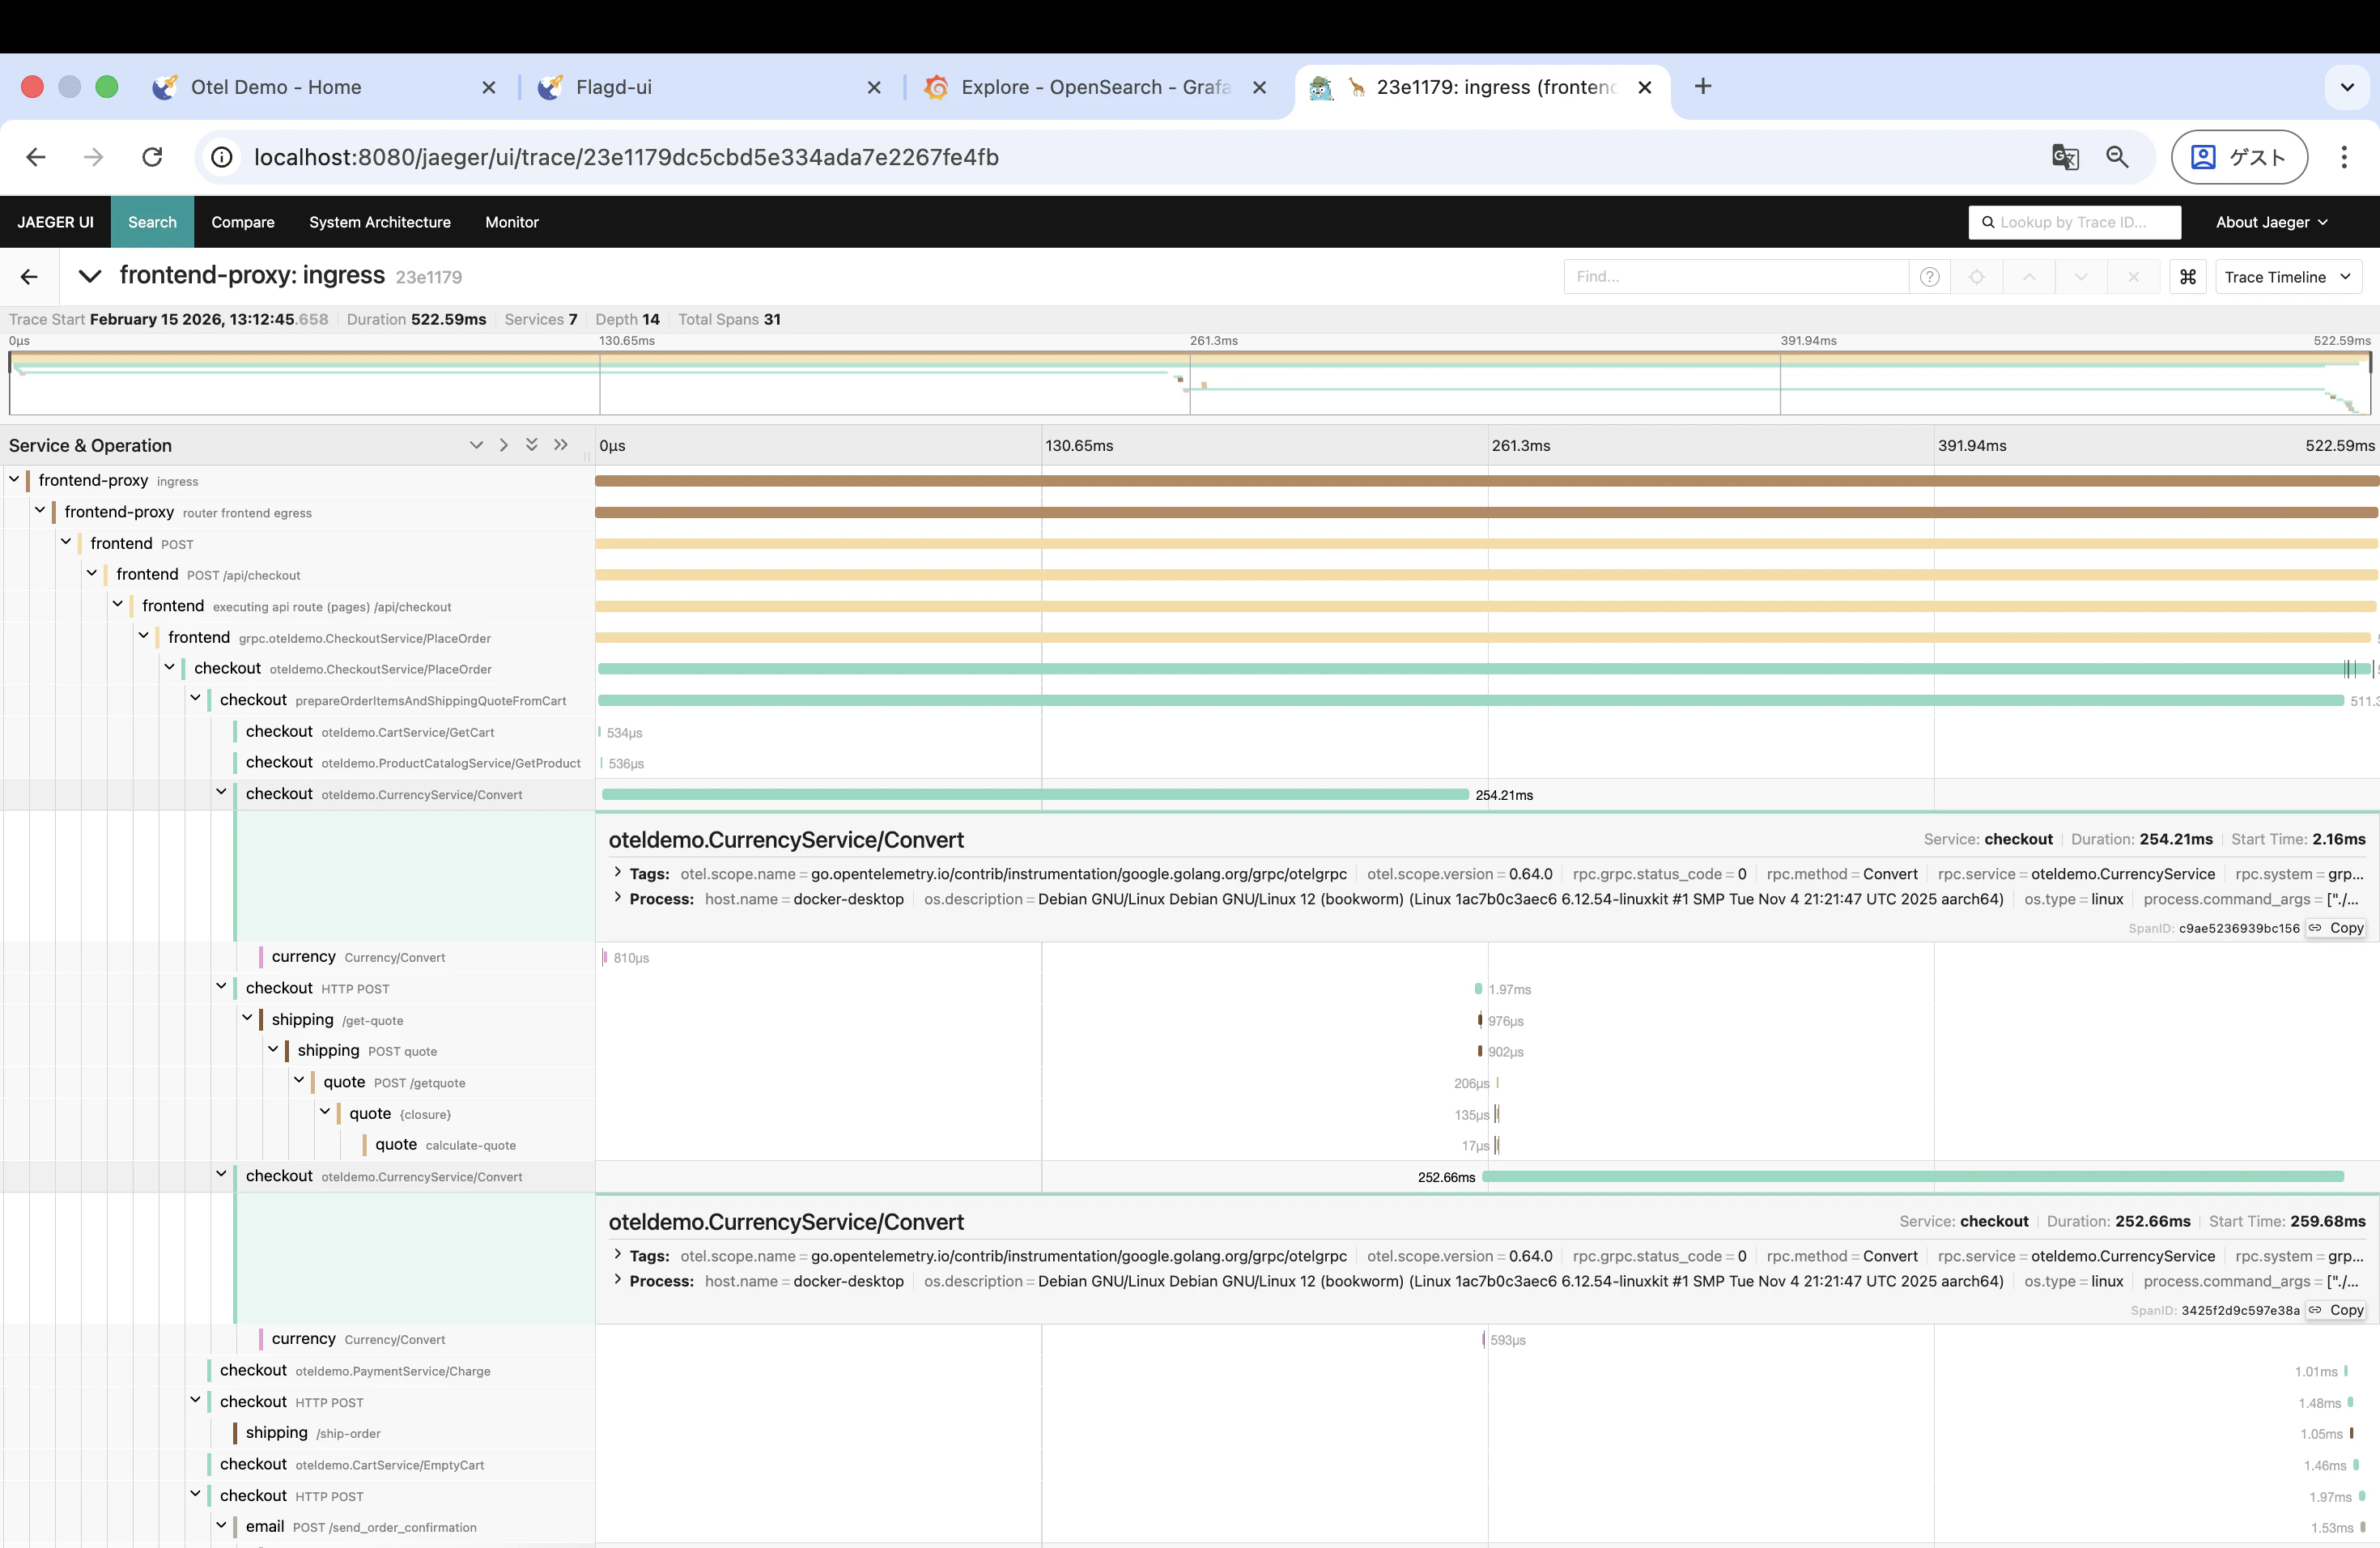Click the locate/focus search matches icon
Viewport: 2380px width, 1548px height.
1976,277
